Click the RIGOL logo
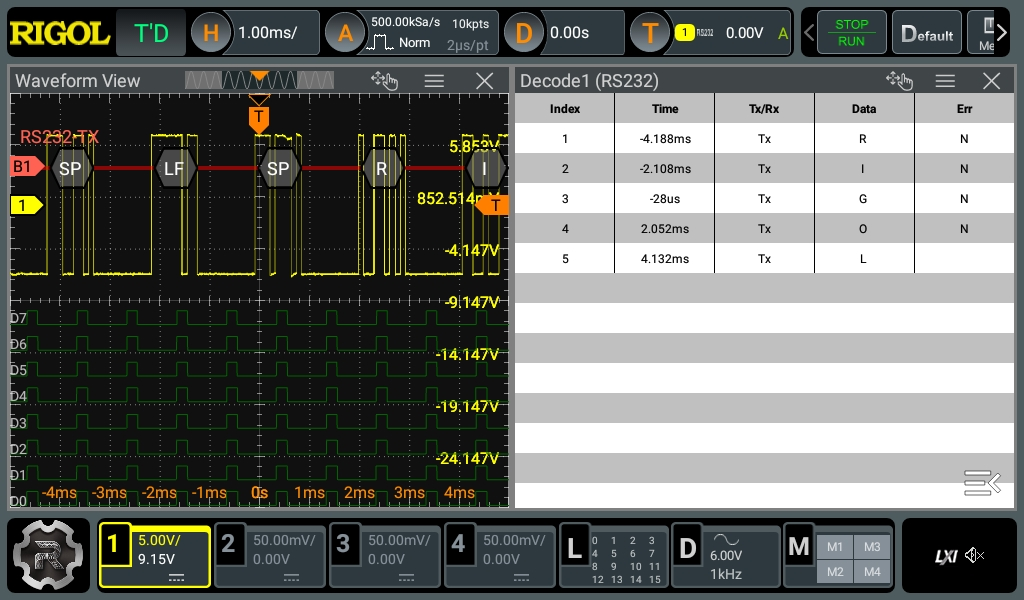The height and width of the screenshot is (600, 1024). click(59, 33)
